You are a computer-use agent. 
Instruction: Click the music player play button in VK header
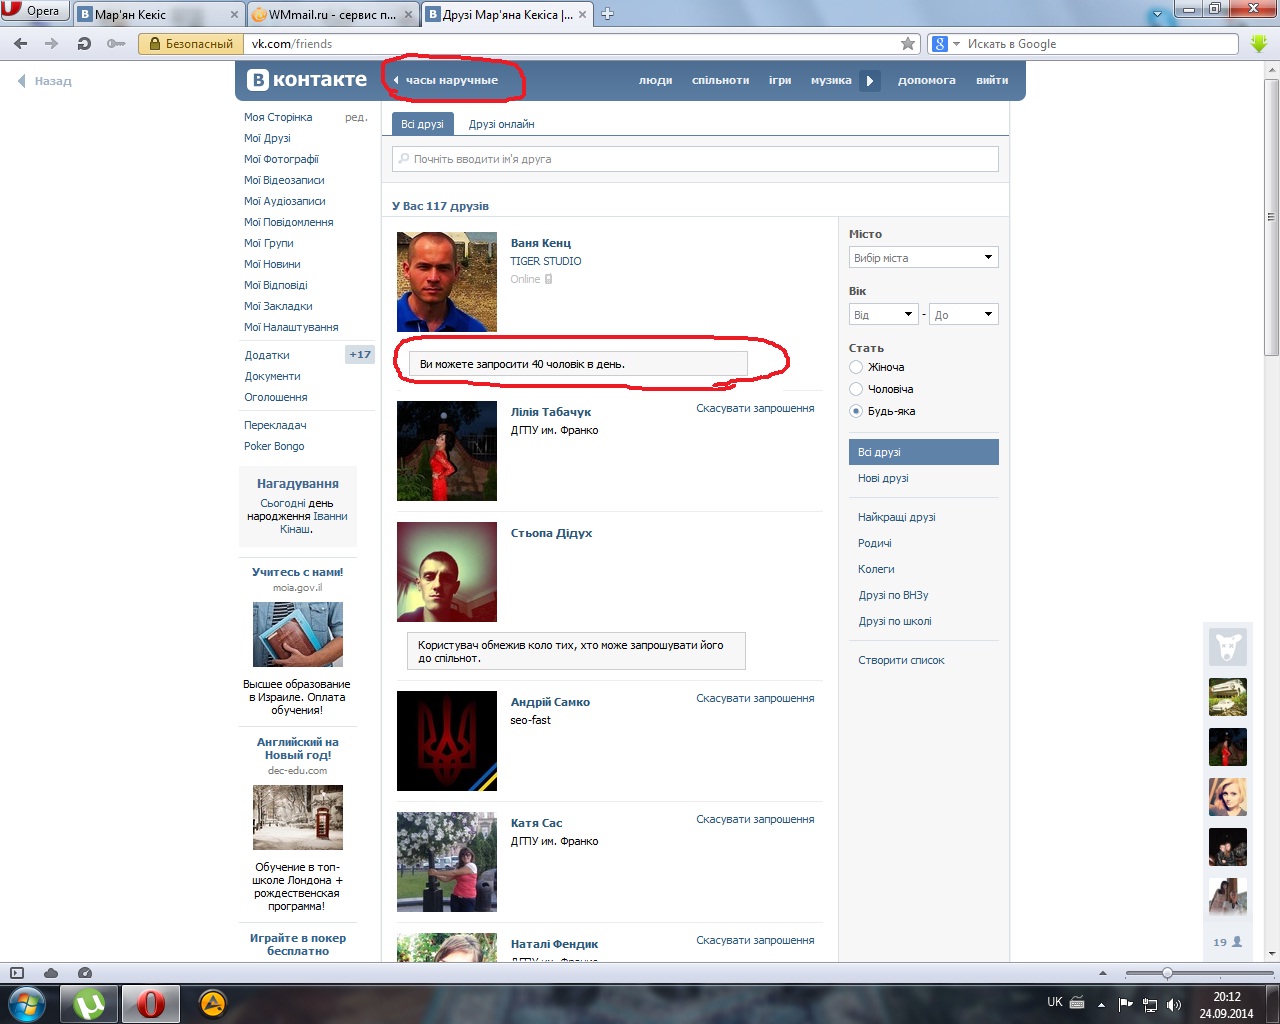point(870,81)
